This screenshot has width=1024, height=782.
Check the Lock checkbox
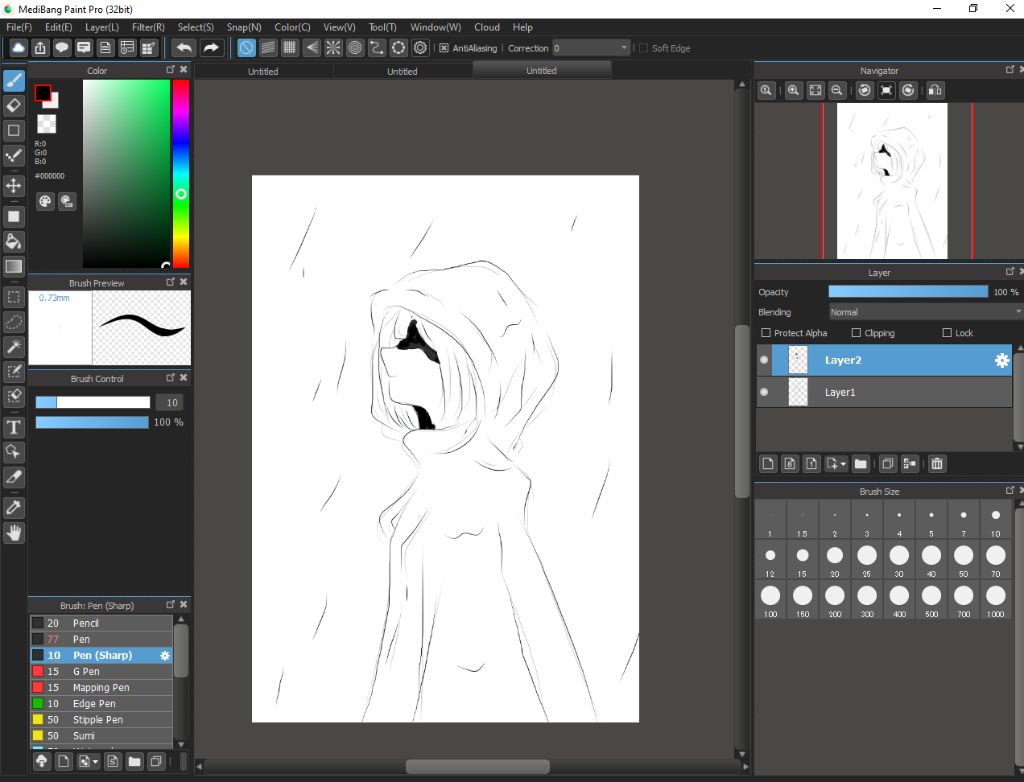(x=947, y=333)
